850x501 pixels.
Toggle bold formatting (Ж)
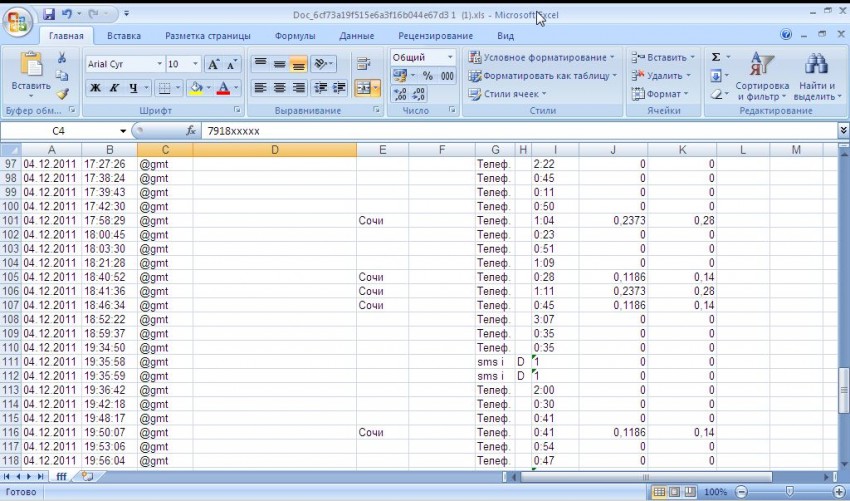click(x=96, y=88)
